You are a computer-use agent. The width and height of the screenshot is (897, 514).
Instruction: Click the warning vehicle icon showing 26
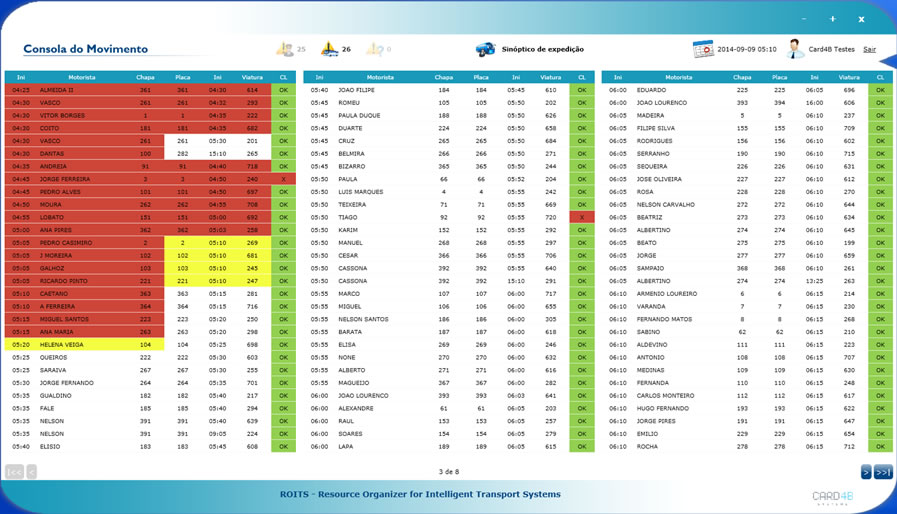tap(329, 49)
